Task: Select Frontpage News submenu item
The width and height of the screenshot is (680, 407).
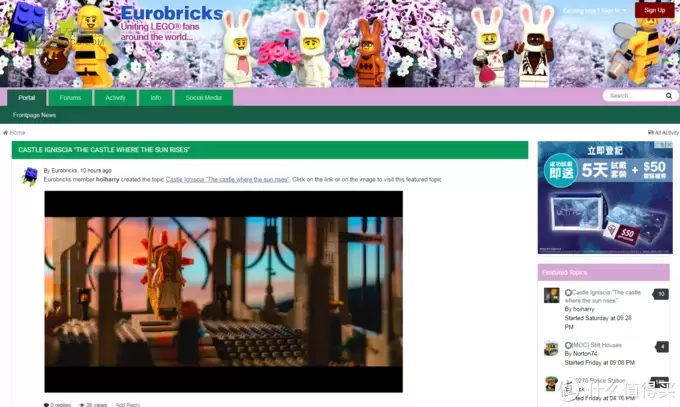Action: tap(34, 115)
